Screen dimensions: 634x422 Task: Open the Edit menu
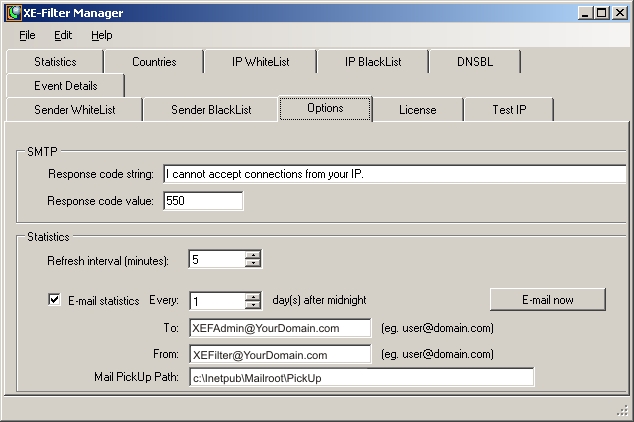point(63,36)
